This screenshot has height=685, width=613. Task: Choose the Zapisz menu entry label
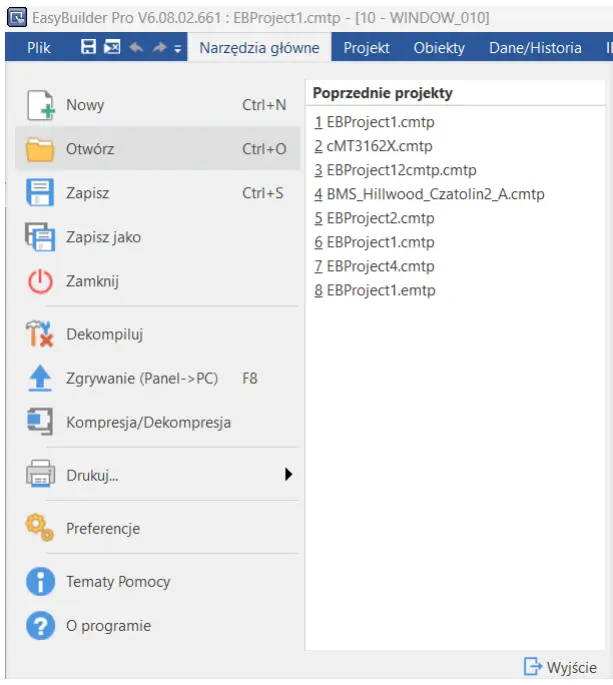click(87, 193)
